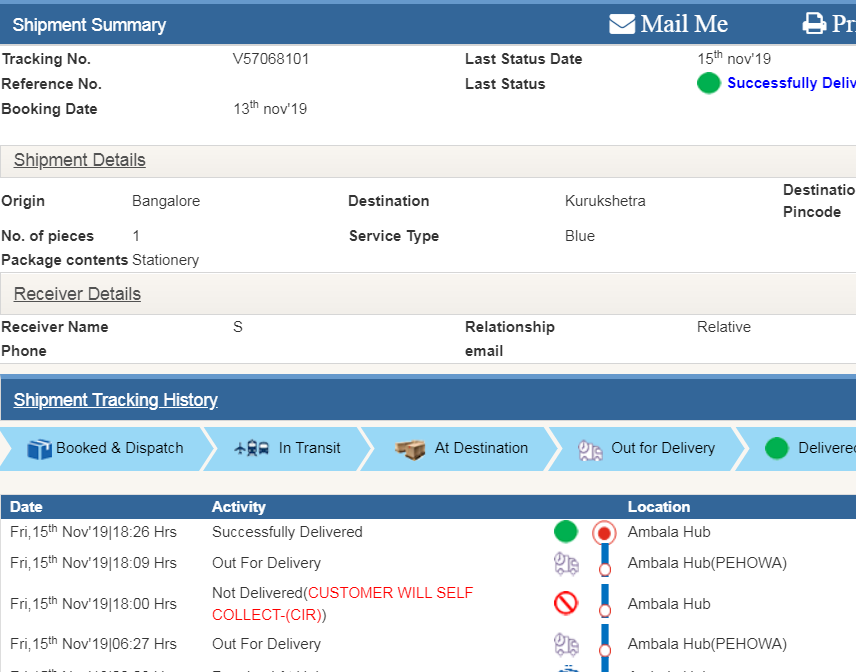
Task: Click green delivered icon in Successfully Delivered row
Action: [566, 532]
